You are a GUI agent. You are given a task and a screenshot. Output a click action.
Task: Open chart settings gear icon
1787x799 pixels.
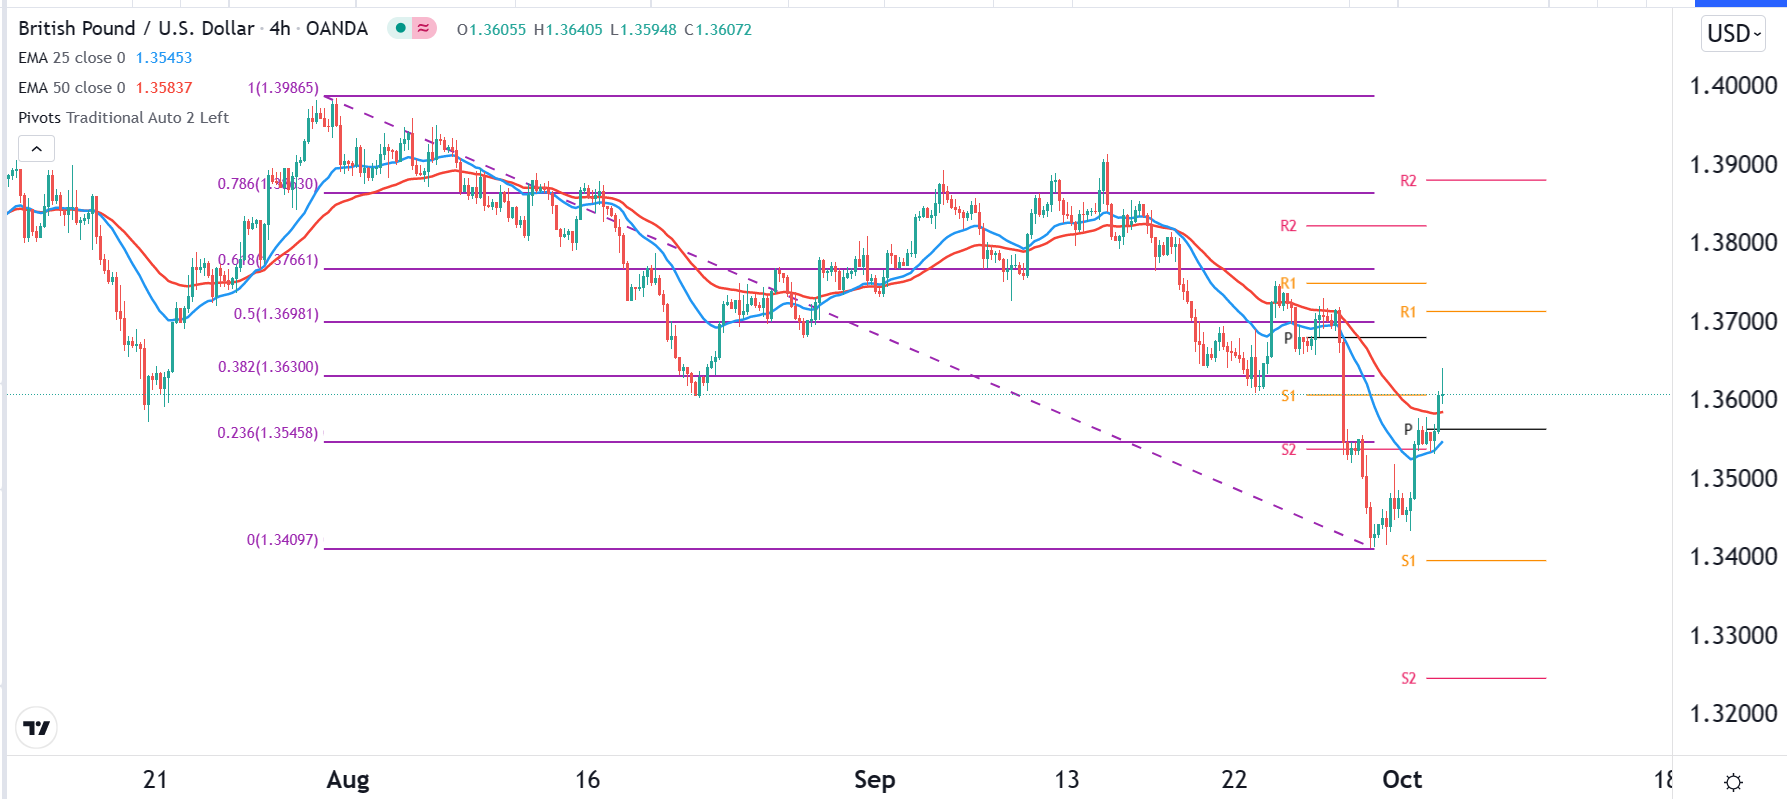click(1734, 781)
